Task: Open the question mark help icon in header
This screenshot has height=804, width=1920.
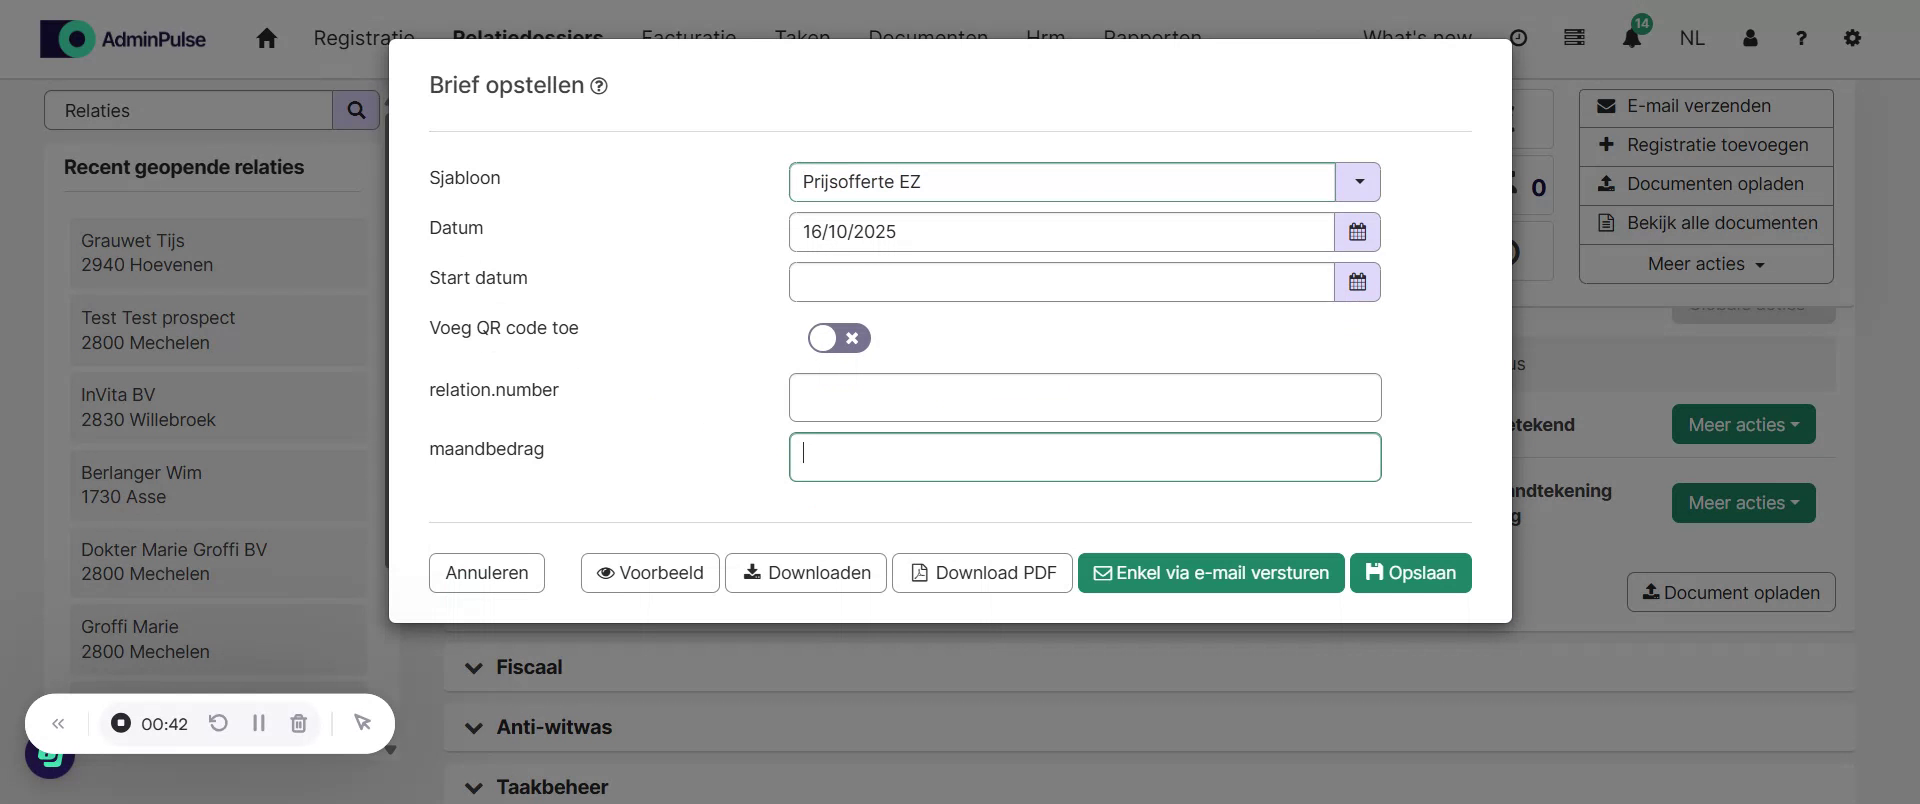Action: tap(1801, 38)
